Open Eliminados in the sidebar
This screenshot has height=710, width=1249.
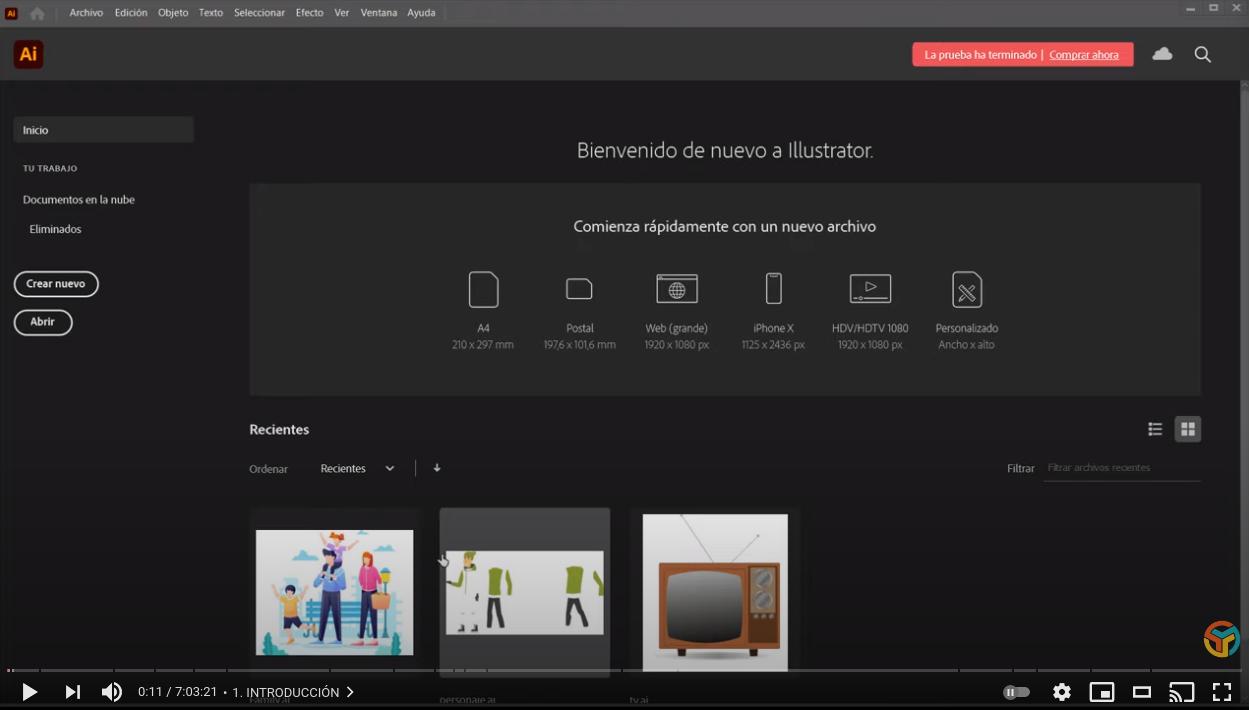pos(55,229)
